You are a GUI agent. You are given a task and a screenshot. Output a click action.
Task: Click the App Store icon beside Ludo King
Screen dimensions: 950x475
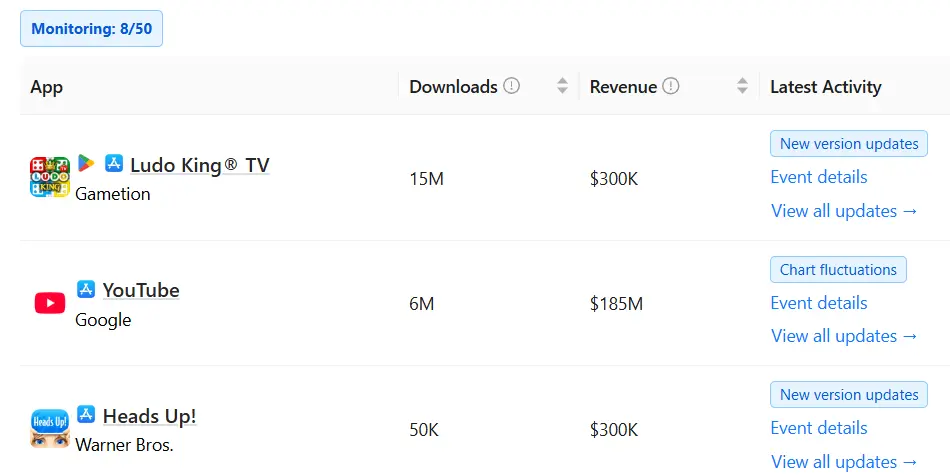[114, 163]
